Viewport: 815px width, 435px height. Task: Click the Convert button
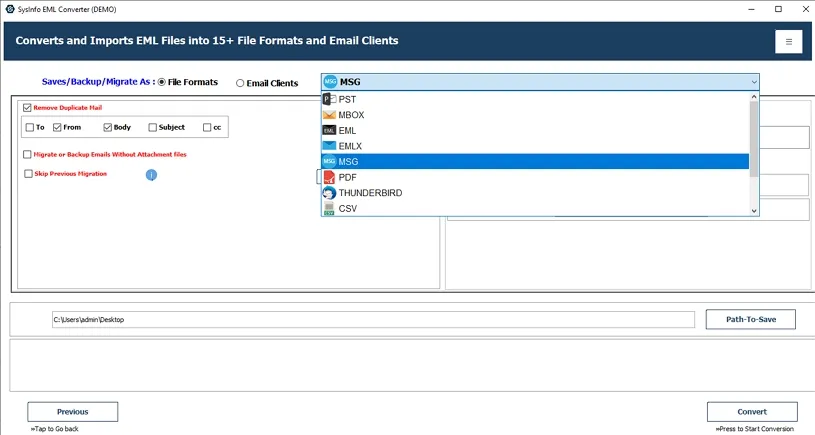point(752,412)
